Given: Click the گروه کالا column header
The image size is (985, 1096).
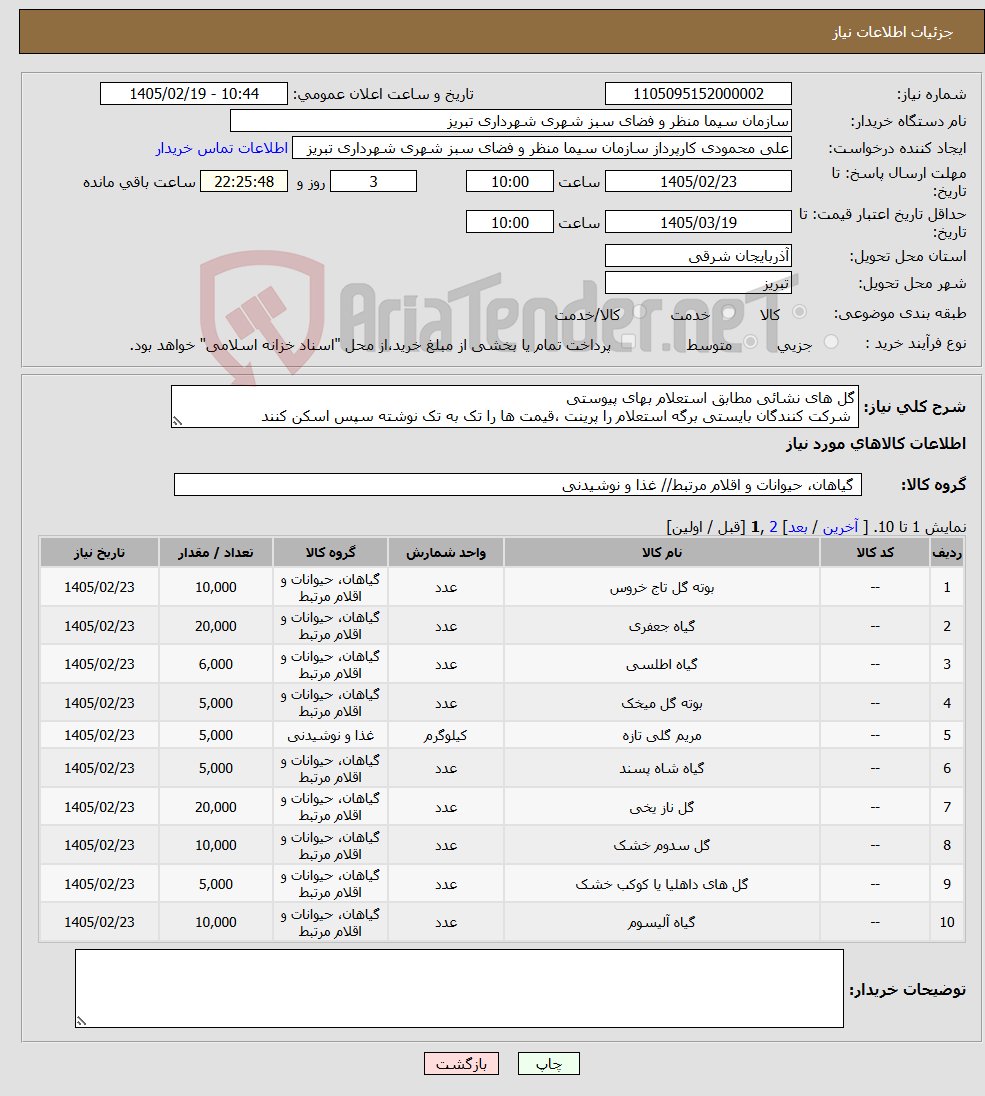Looking at the screenshot, I should 330,552.
